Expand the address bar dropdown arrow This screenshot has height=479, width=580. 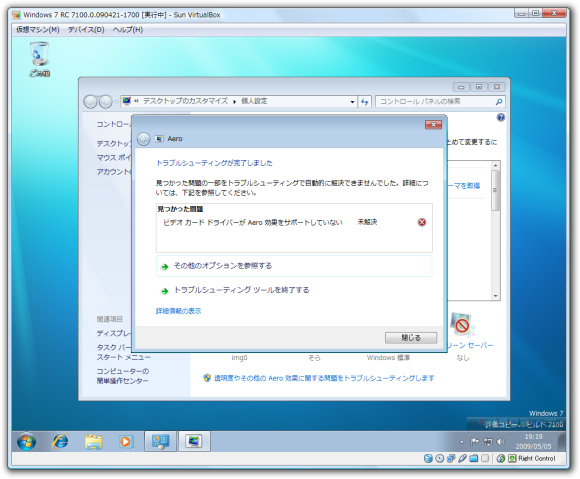point(352,102)
